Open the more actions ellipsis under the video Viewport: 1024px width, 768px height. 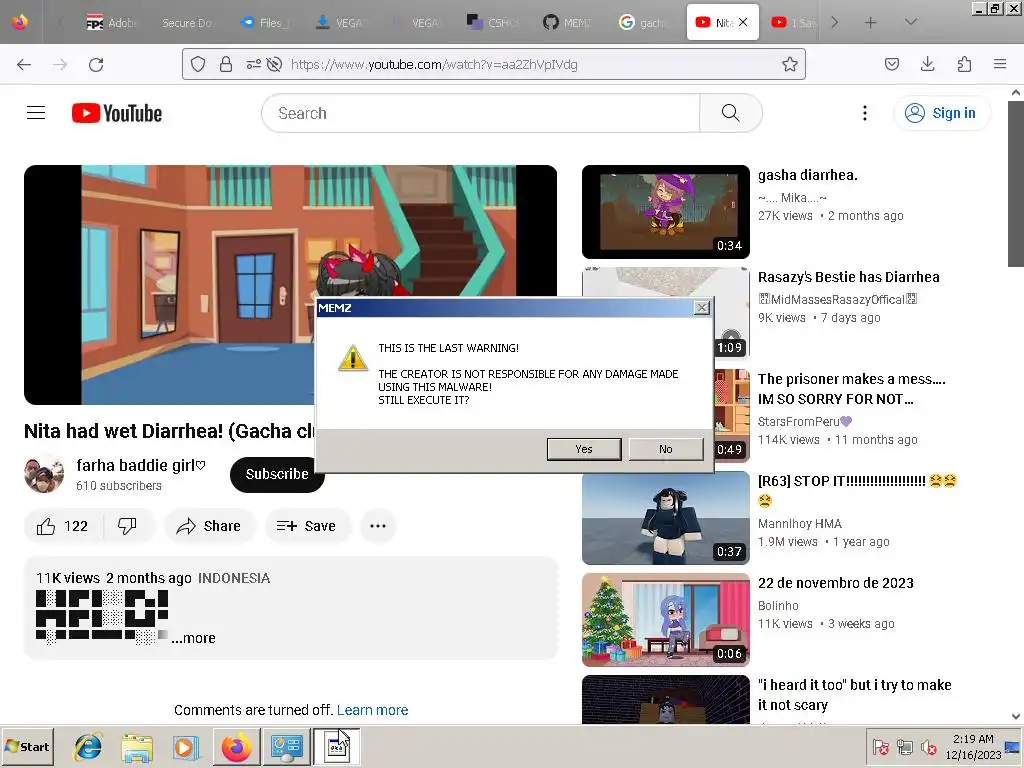(378, 526)
